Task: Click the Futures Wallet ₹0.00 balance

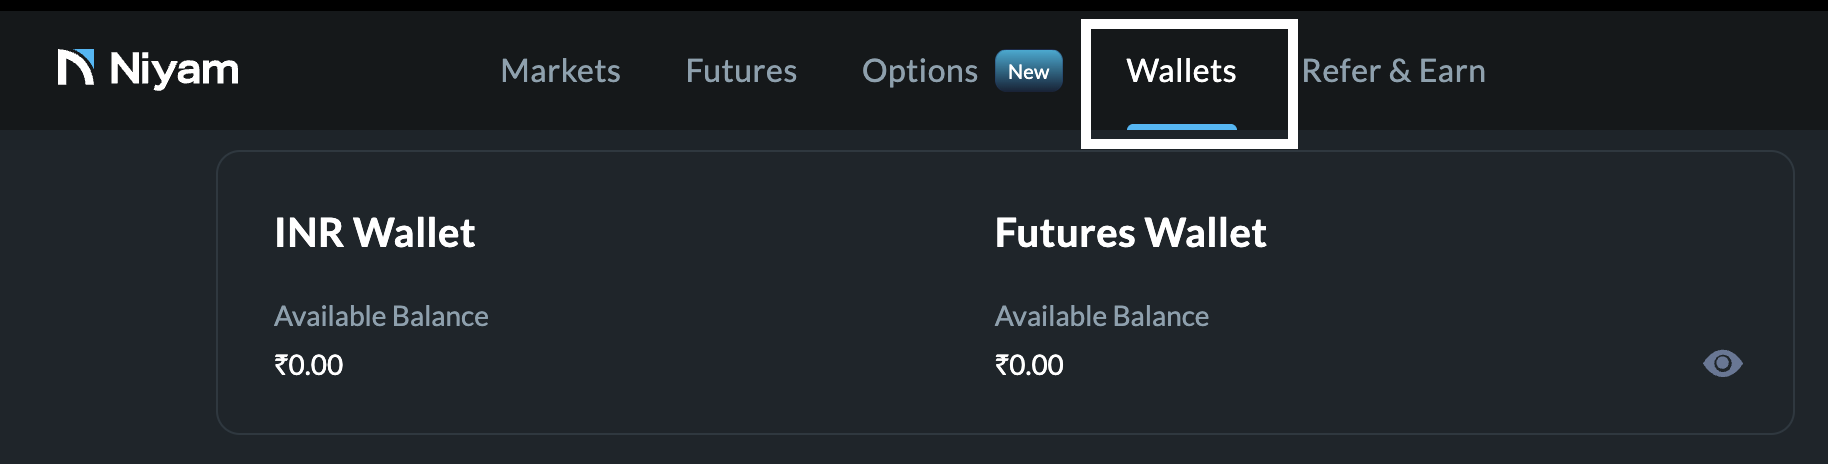Action: 1029,365
